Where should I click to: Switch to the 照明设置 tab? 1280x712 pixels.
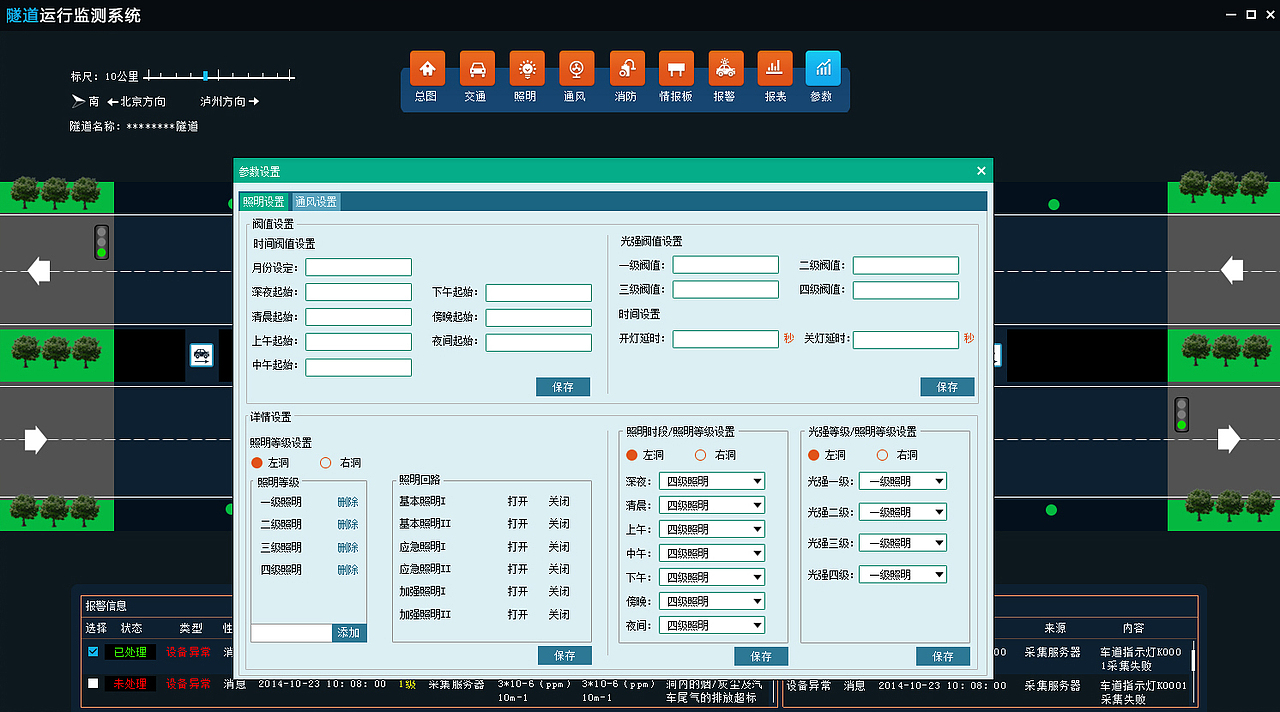point(264,202)
